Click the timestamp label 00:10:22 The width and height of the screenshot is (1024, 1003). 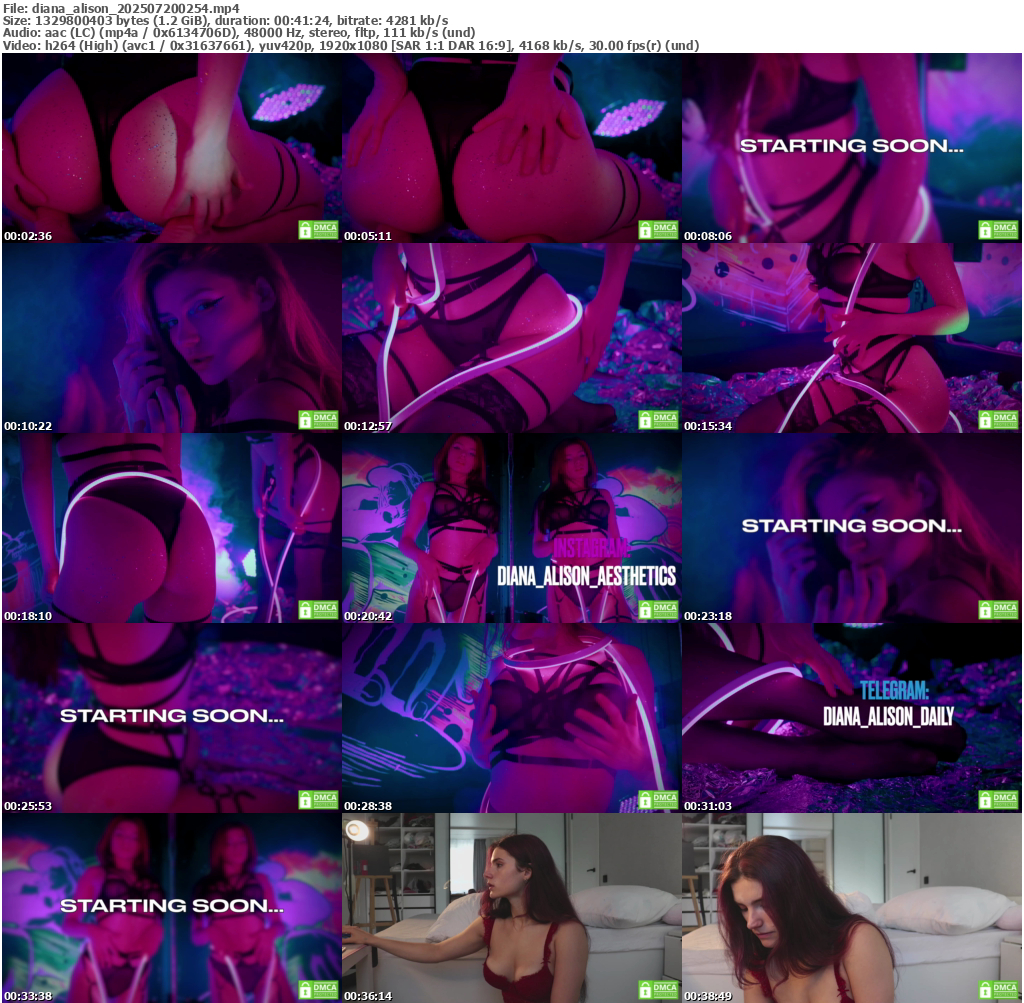28,426
